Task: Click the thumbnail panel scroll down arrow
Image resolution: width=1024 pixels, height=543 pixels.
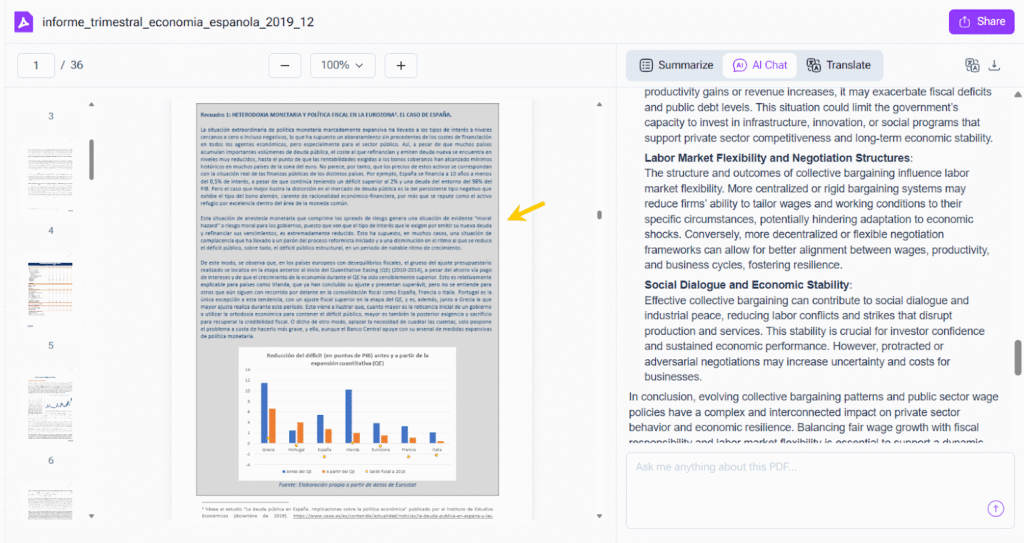Action: tap(91, 517)
